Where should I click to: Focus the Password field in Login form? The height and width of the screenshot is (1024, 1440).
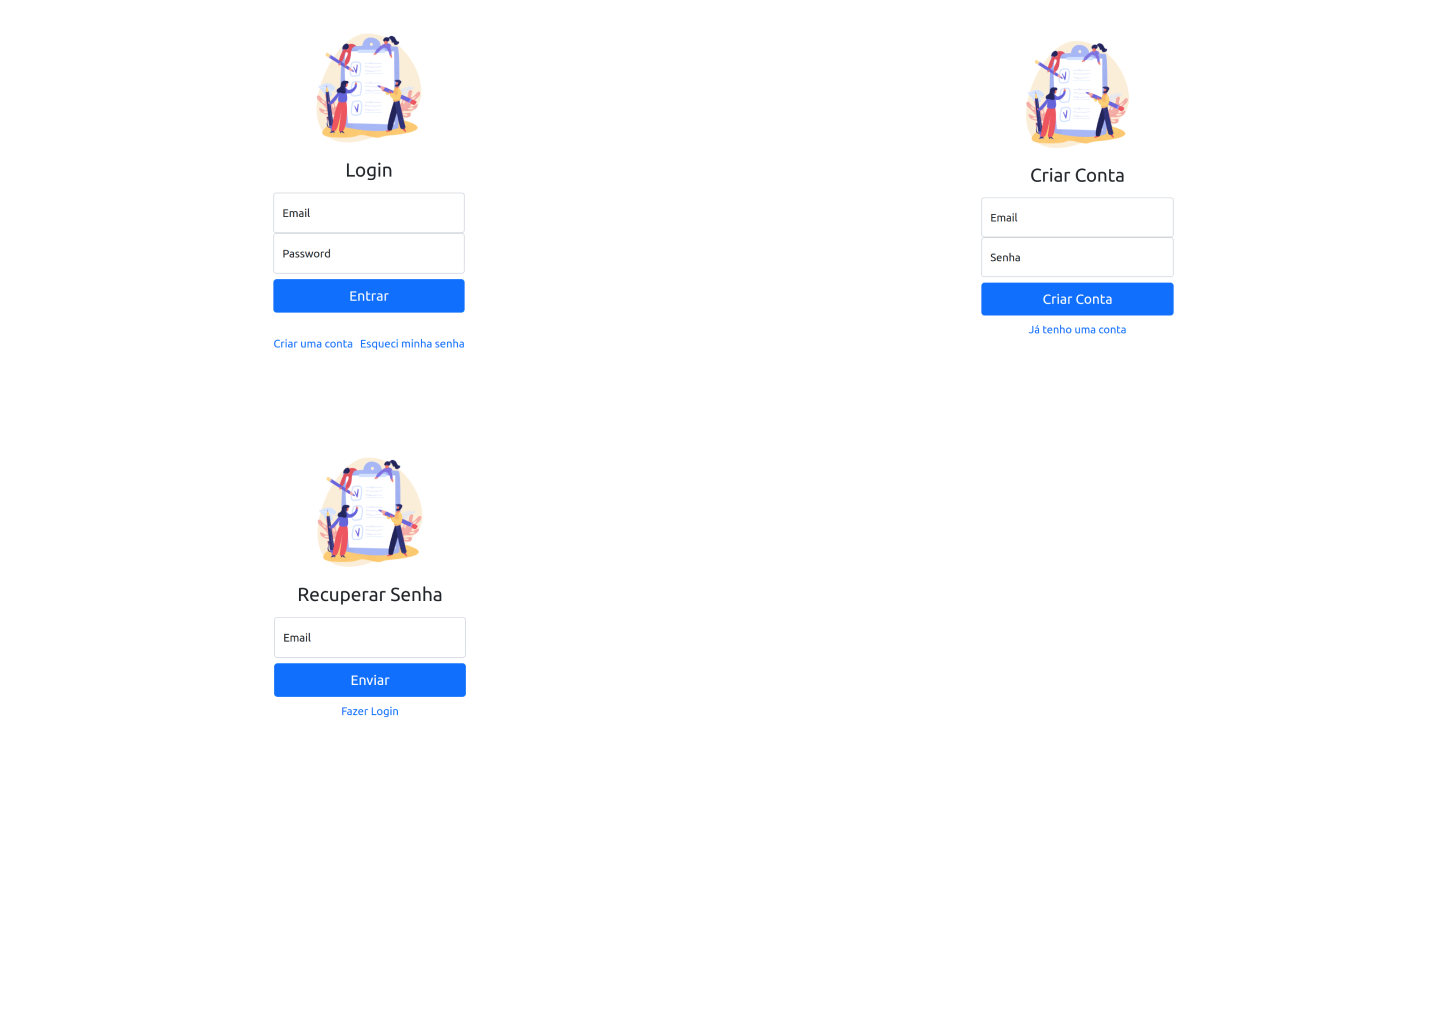tap(369, 254)
